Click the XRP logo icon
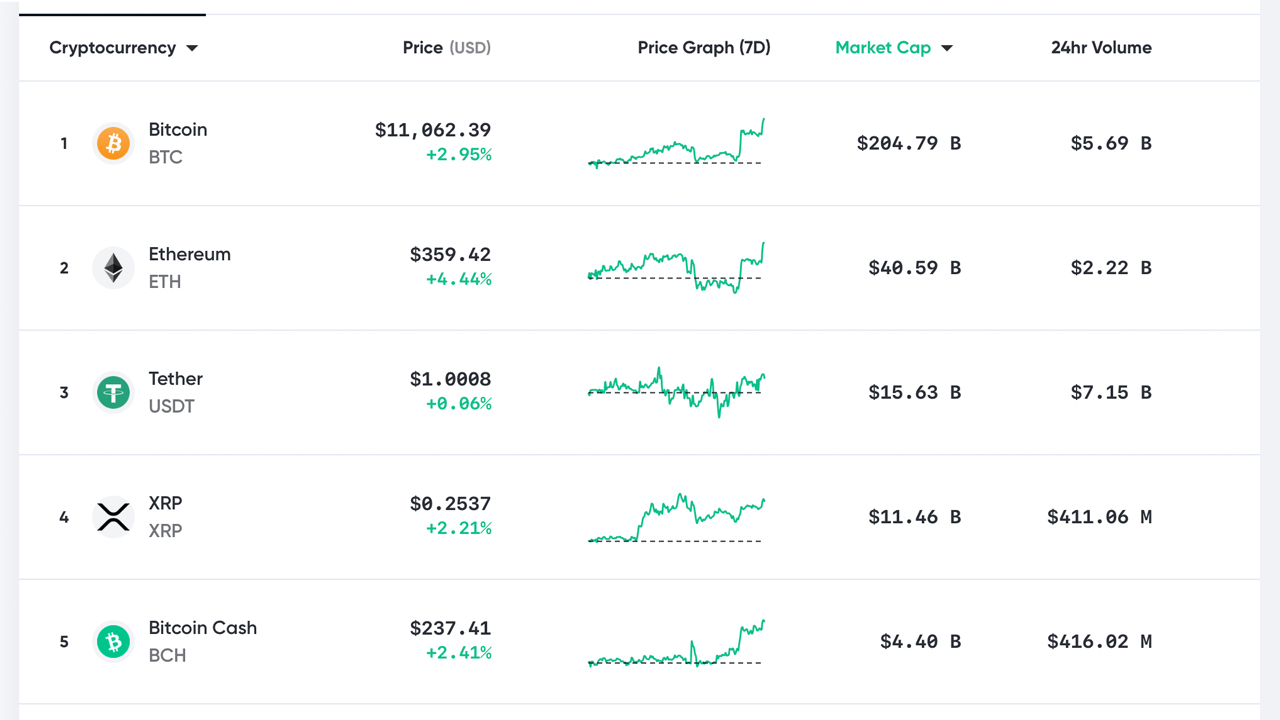The image size is (1280, 720). click(113, 517)
